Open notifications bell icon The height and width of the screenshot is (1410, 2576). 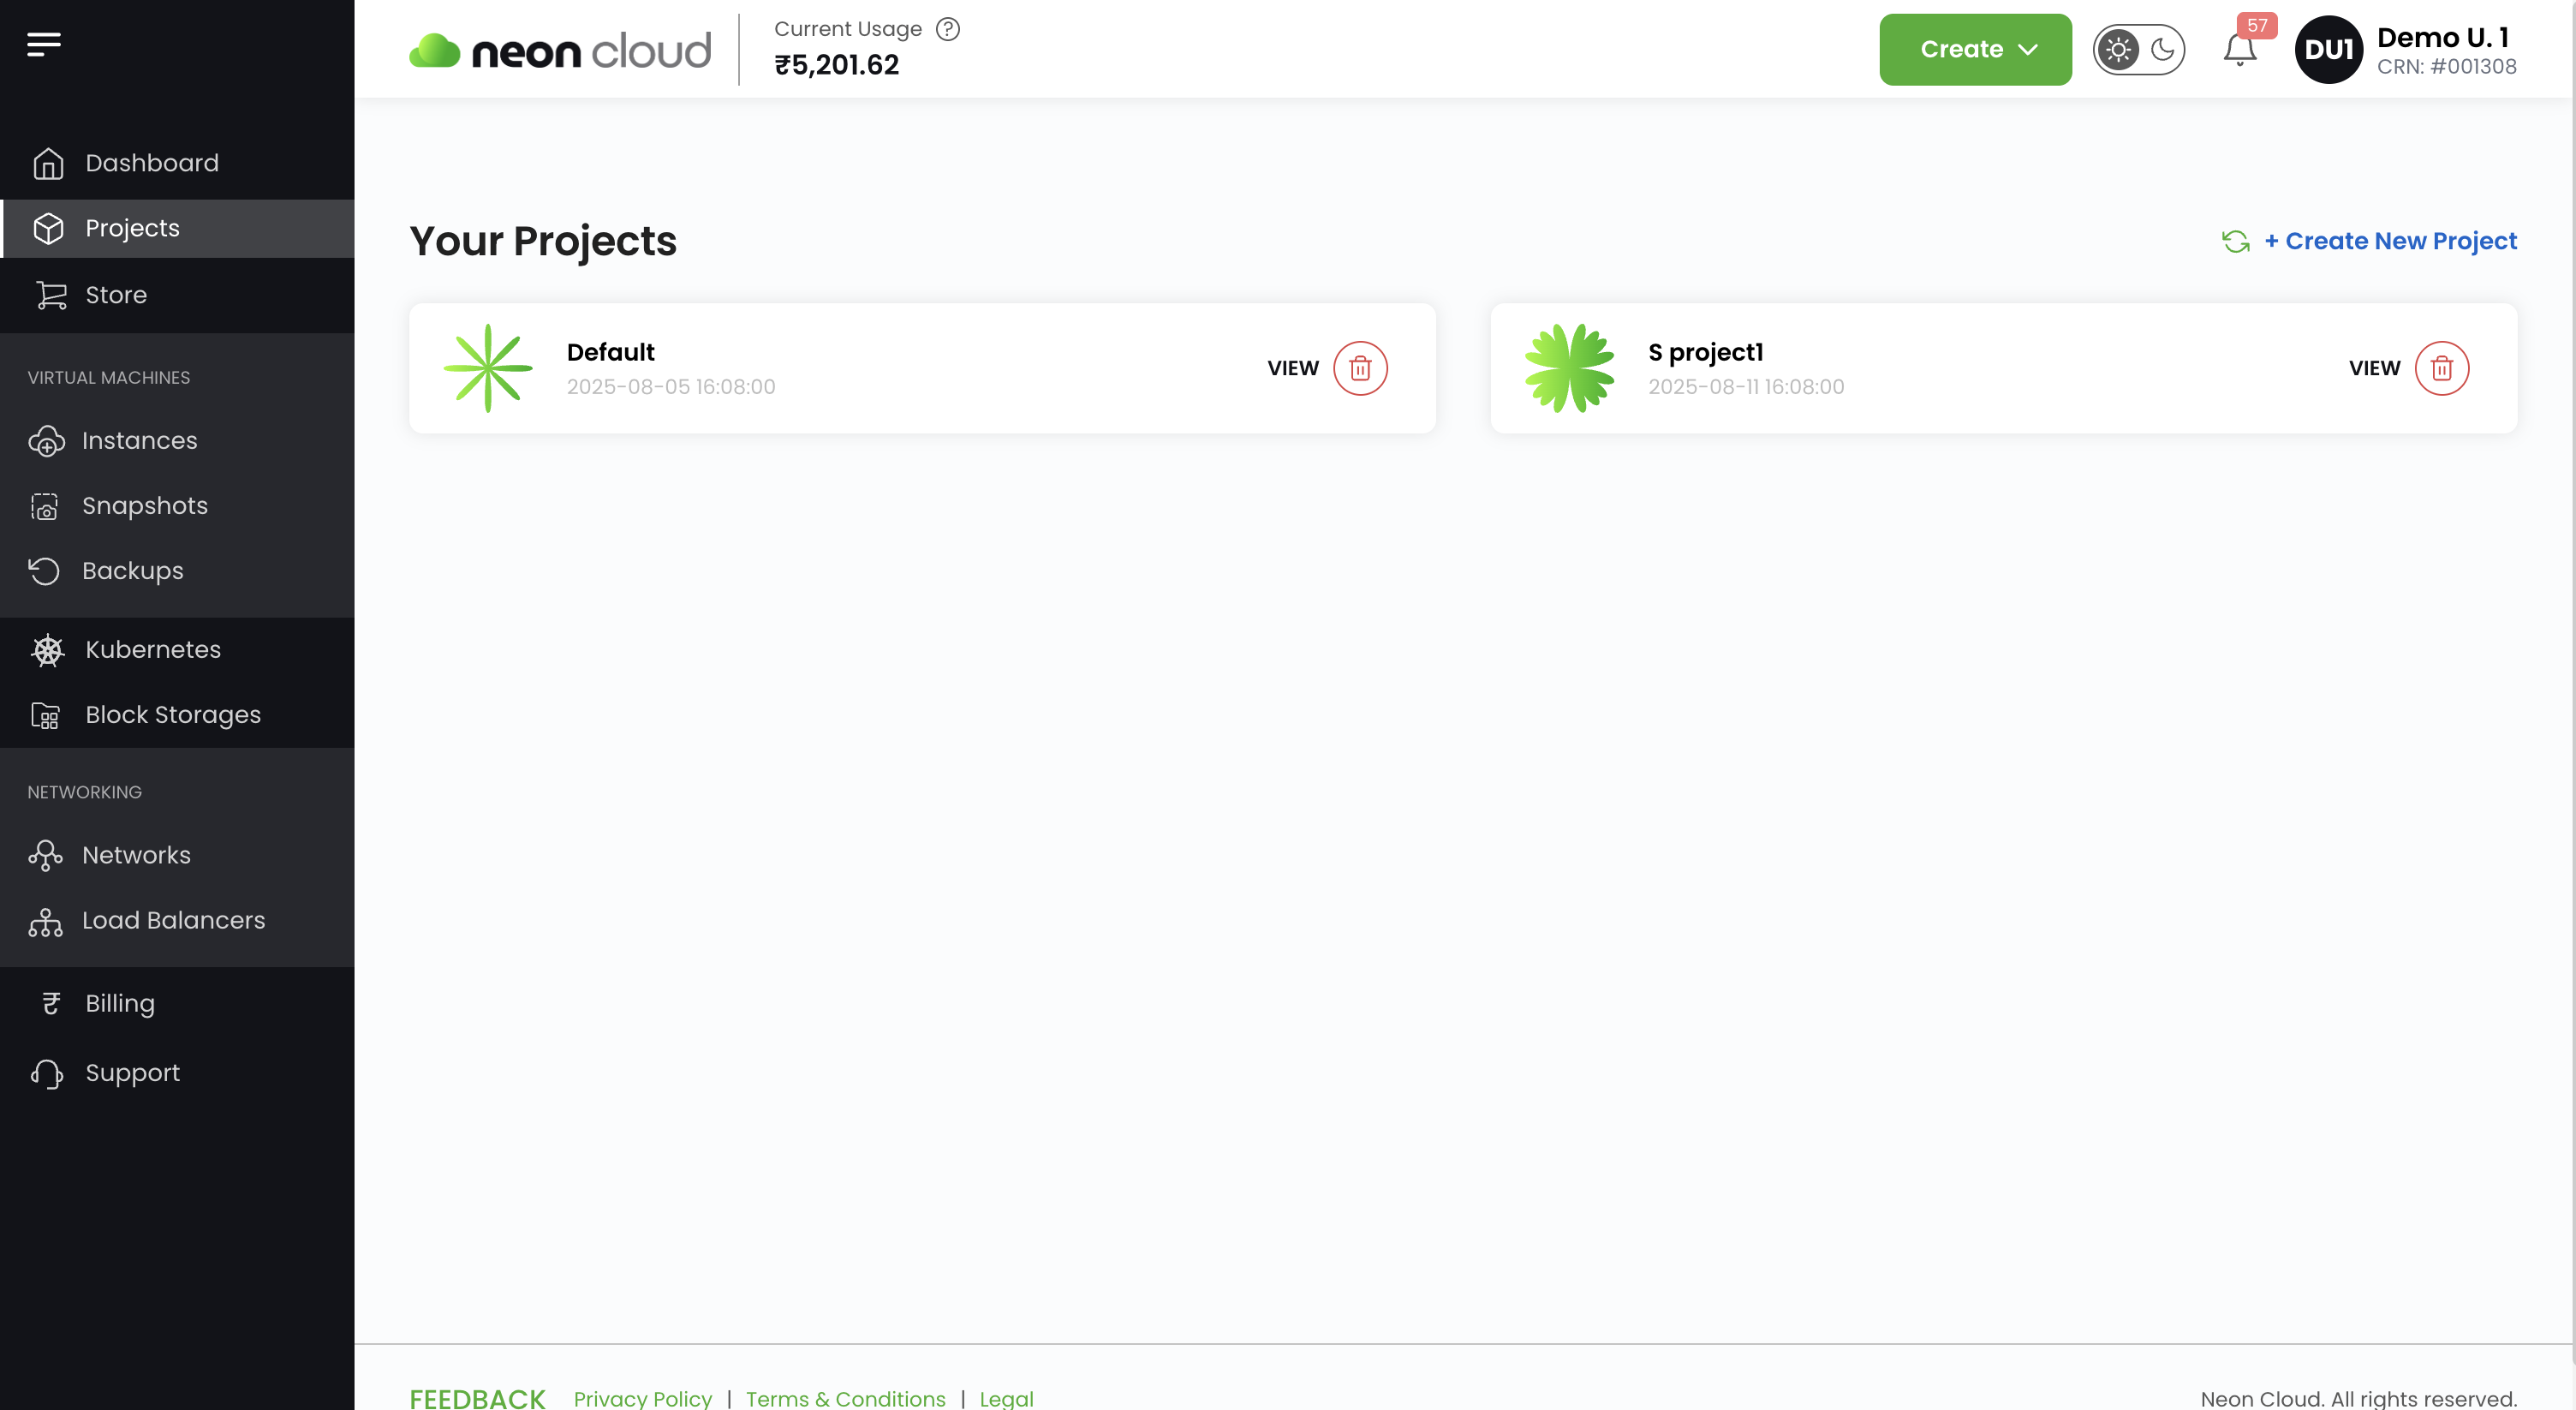coord(2239,49)
